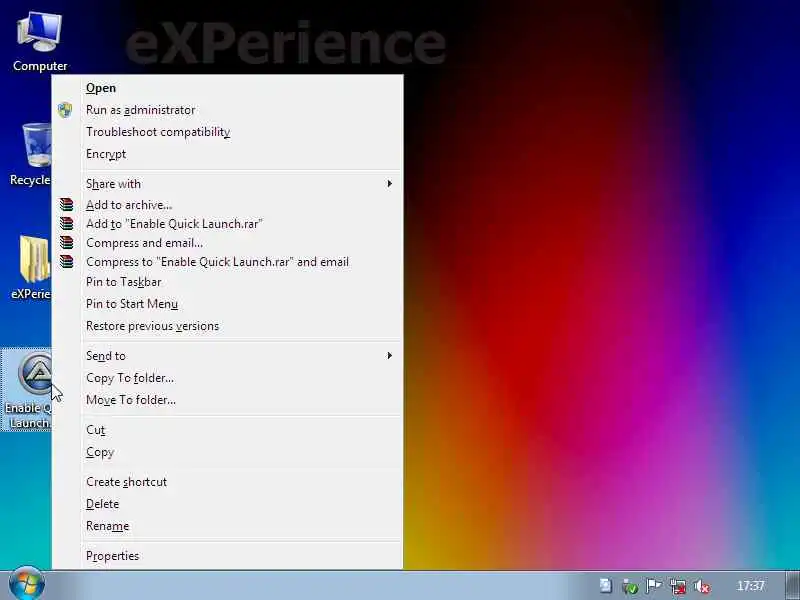Select Cut in the context menu

228,430
